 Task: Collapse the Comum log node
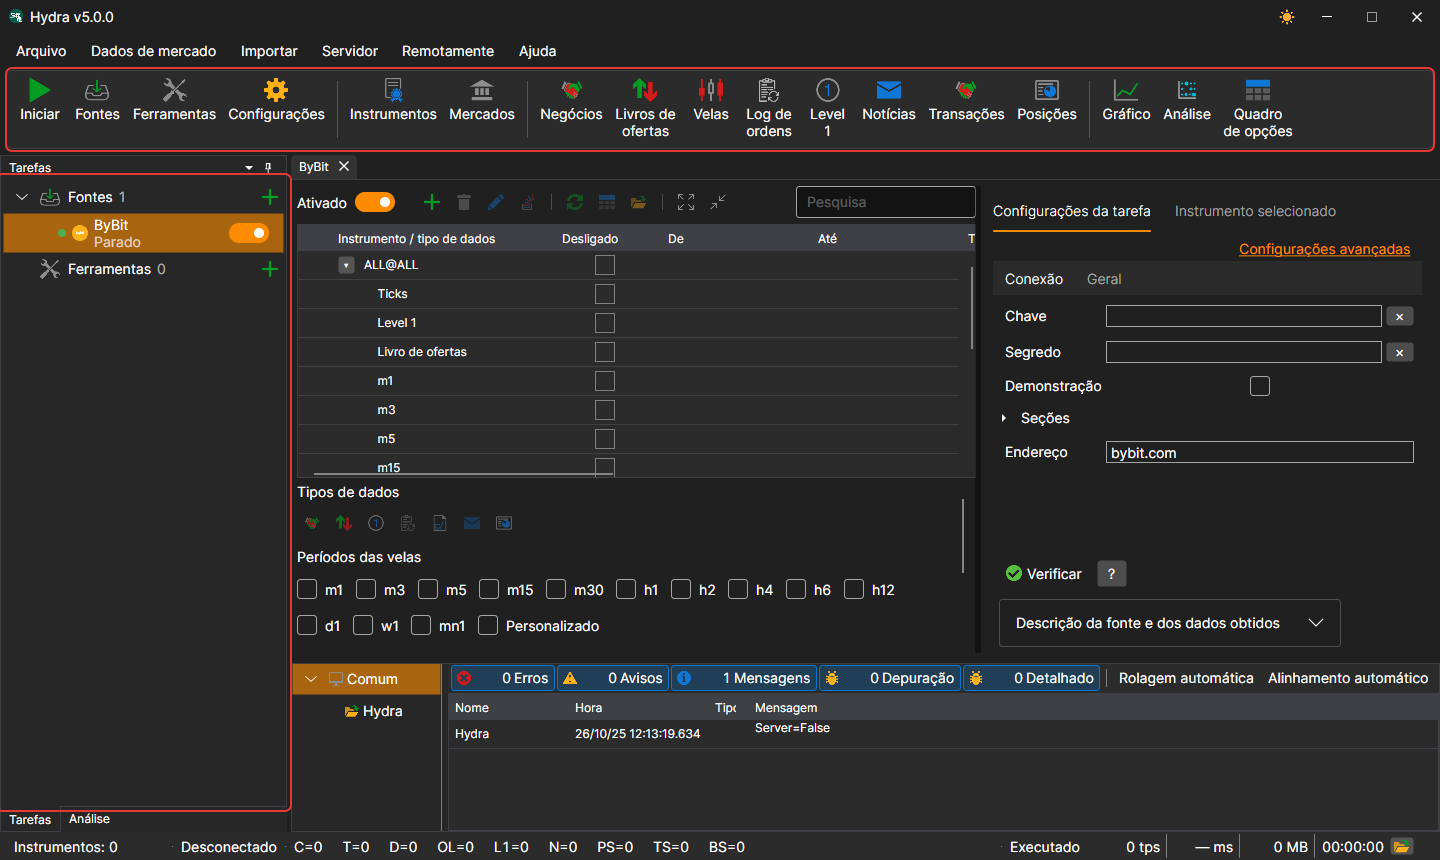[311, 679]
